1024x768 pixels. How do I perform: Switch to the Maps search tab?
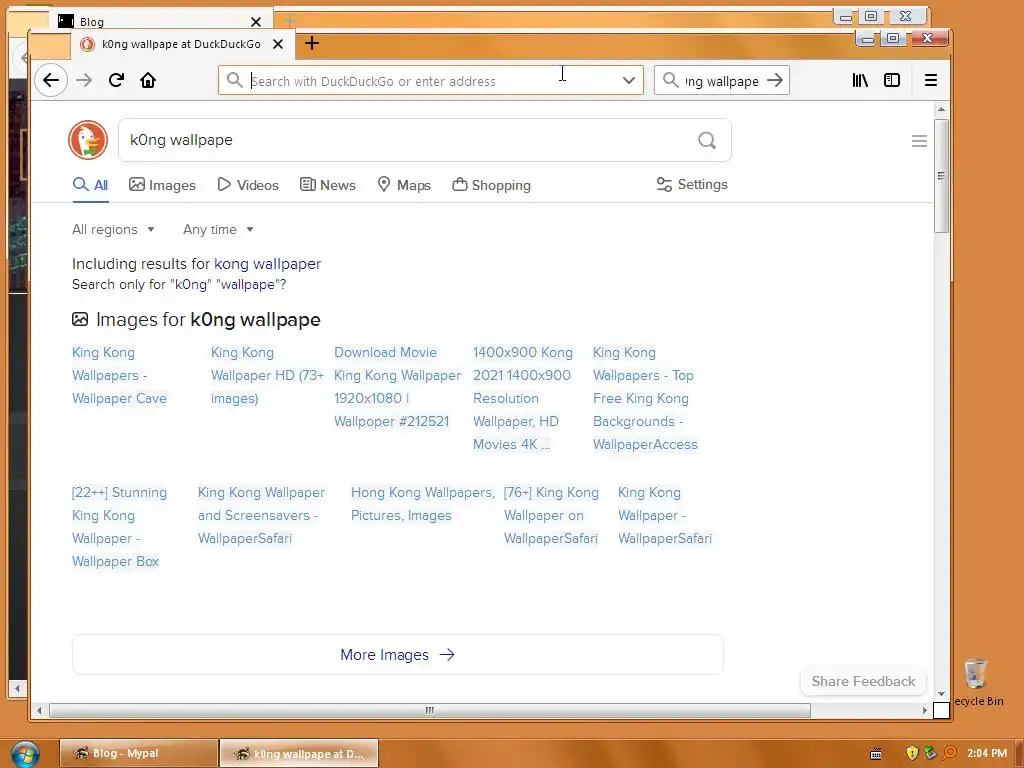[x=404, y=185]
